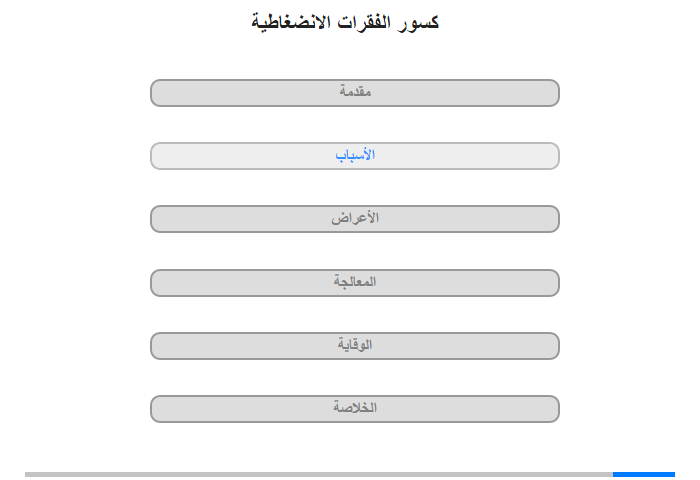Click the كسور الفقرات الانضغاطية title

[345, 22]
